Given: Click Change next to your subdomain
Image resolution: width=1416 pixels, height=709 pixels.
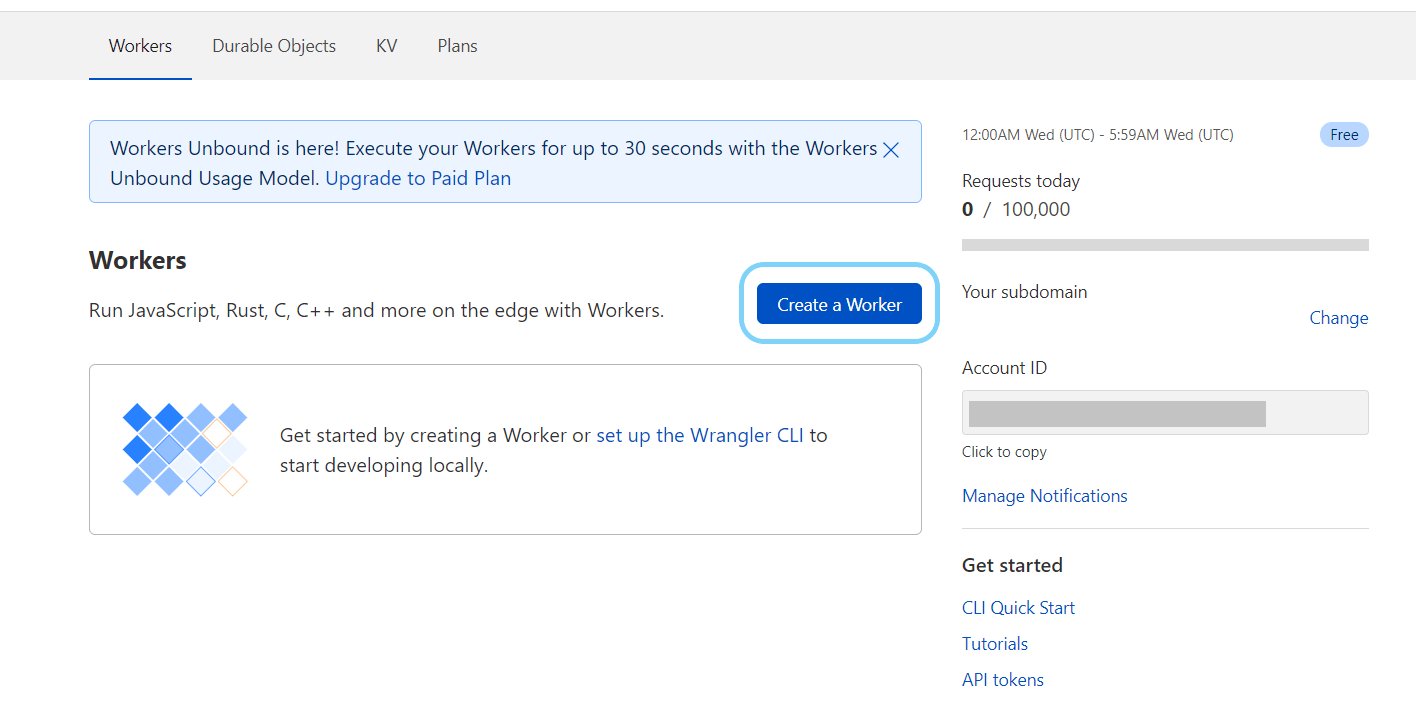Looking at the screenshot, I should 1338,318.
